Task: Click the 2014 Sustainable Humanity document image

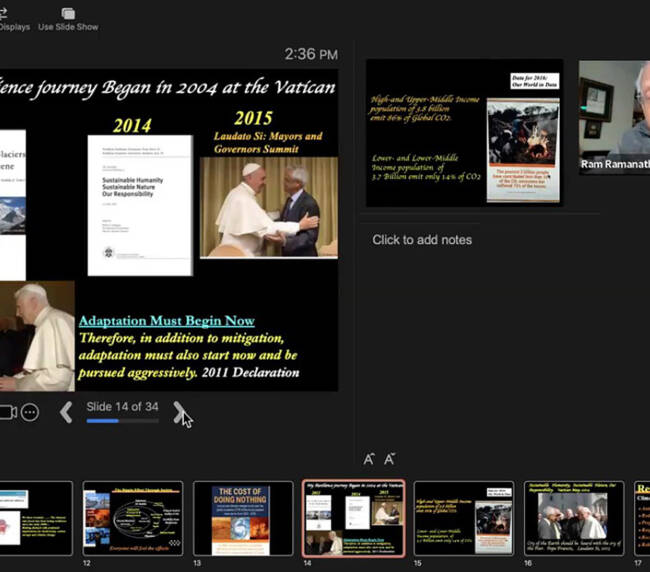Action: [140, 205]
